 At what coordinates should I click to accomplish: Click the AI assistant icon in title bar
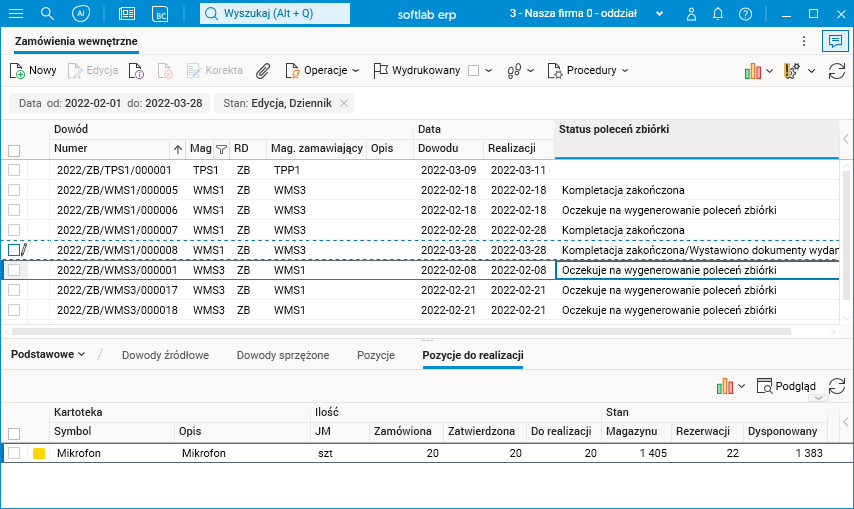(x=81, y=14)
